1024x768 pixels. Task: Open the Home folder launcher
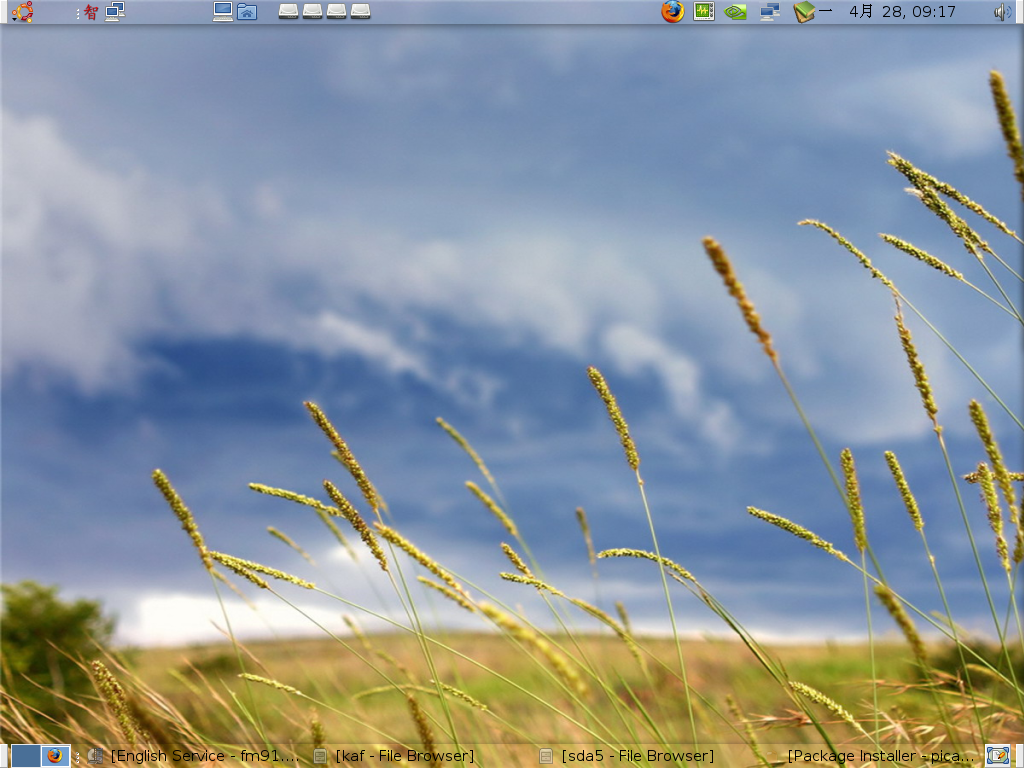tap(247, 12)
